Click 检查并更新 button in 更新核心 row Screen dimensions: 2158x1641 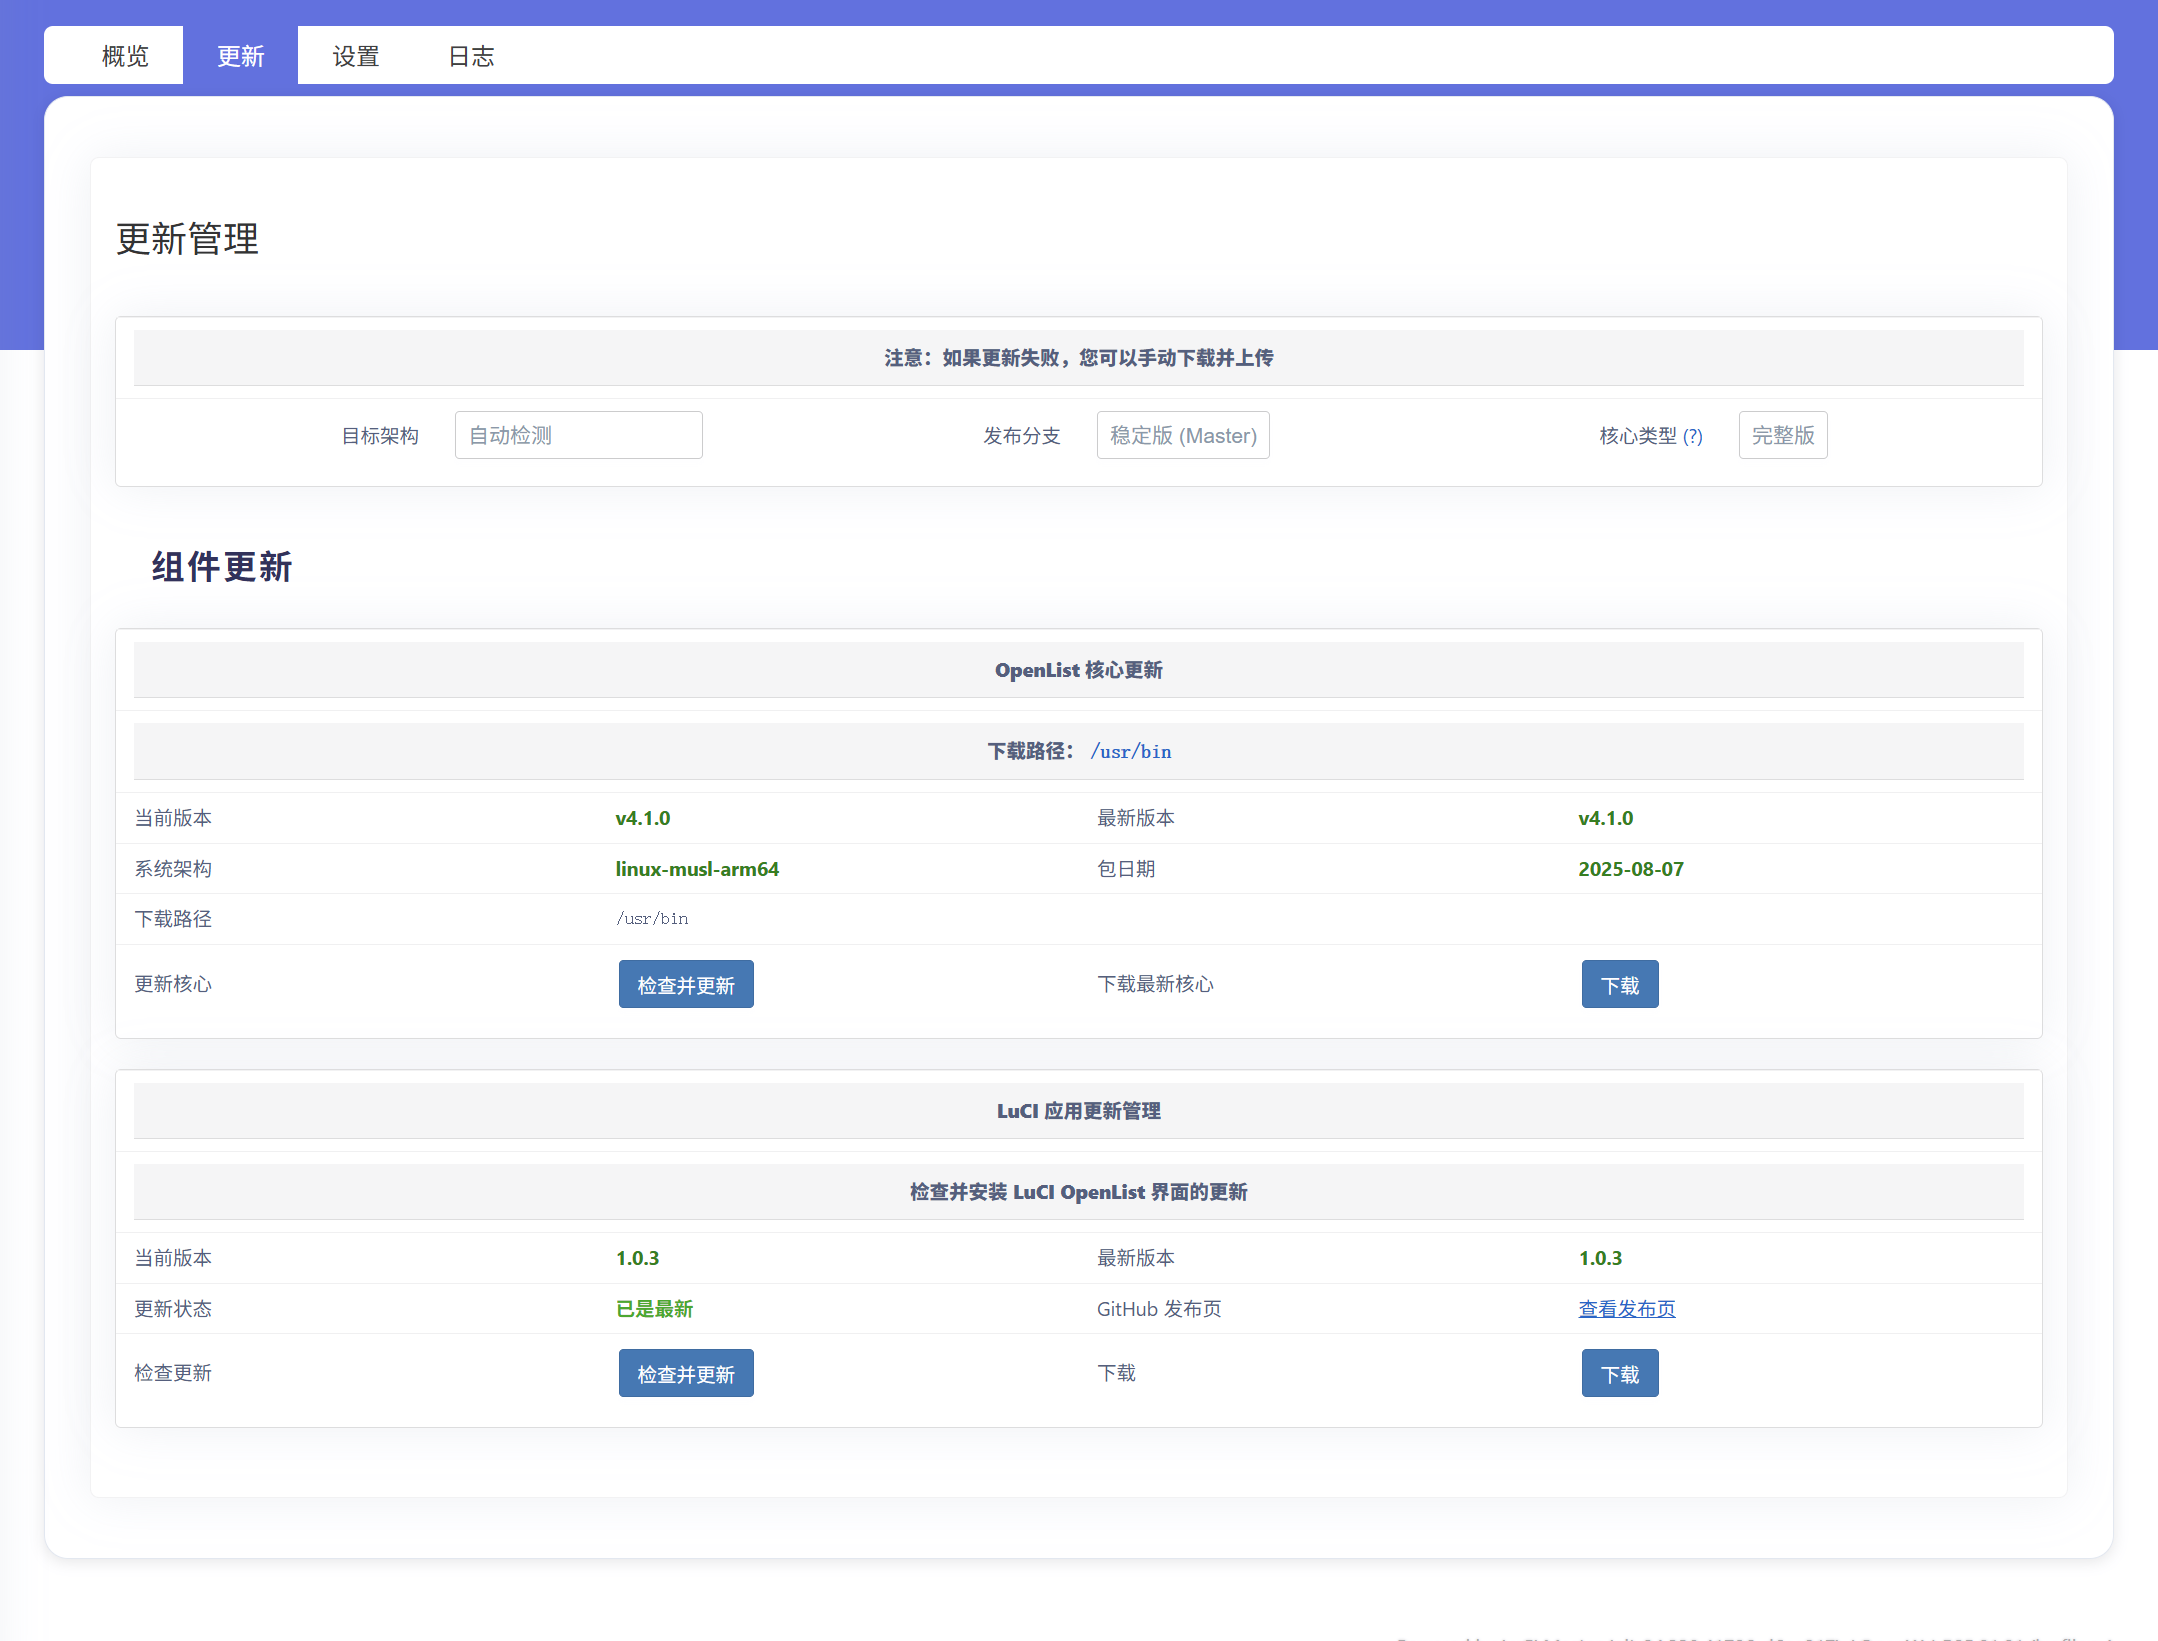[686, 985]
